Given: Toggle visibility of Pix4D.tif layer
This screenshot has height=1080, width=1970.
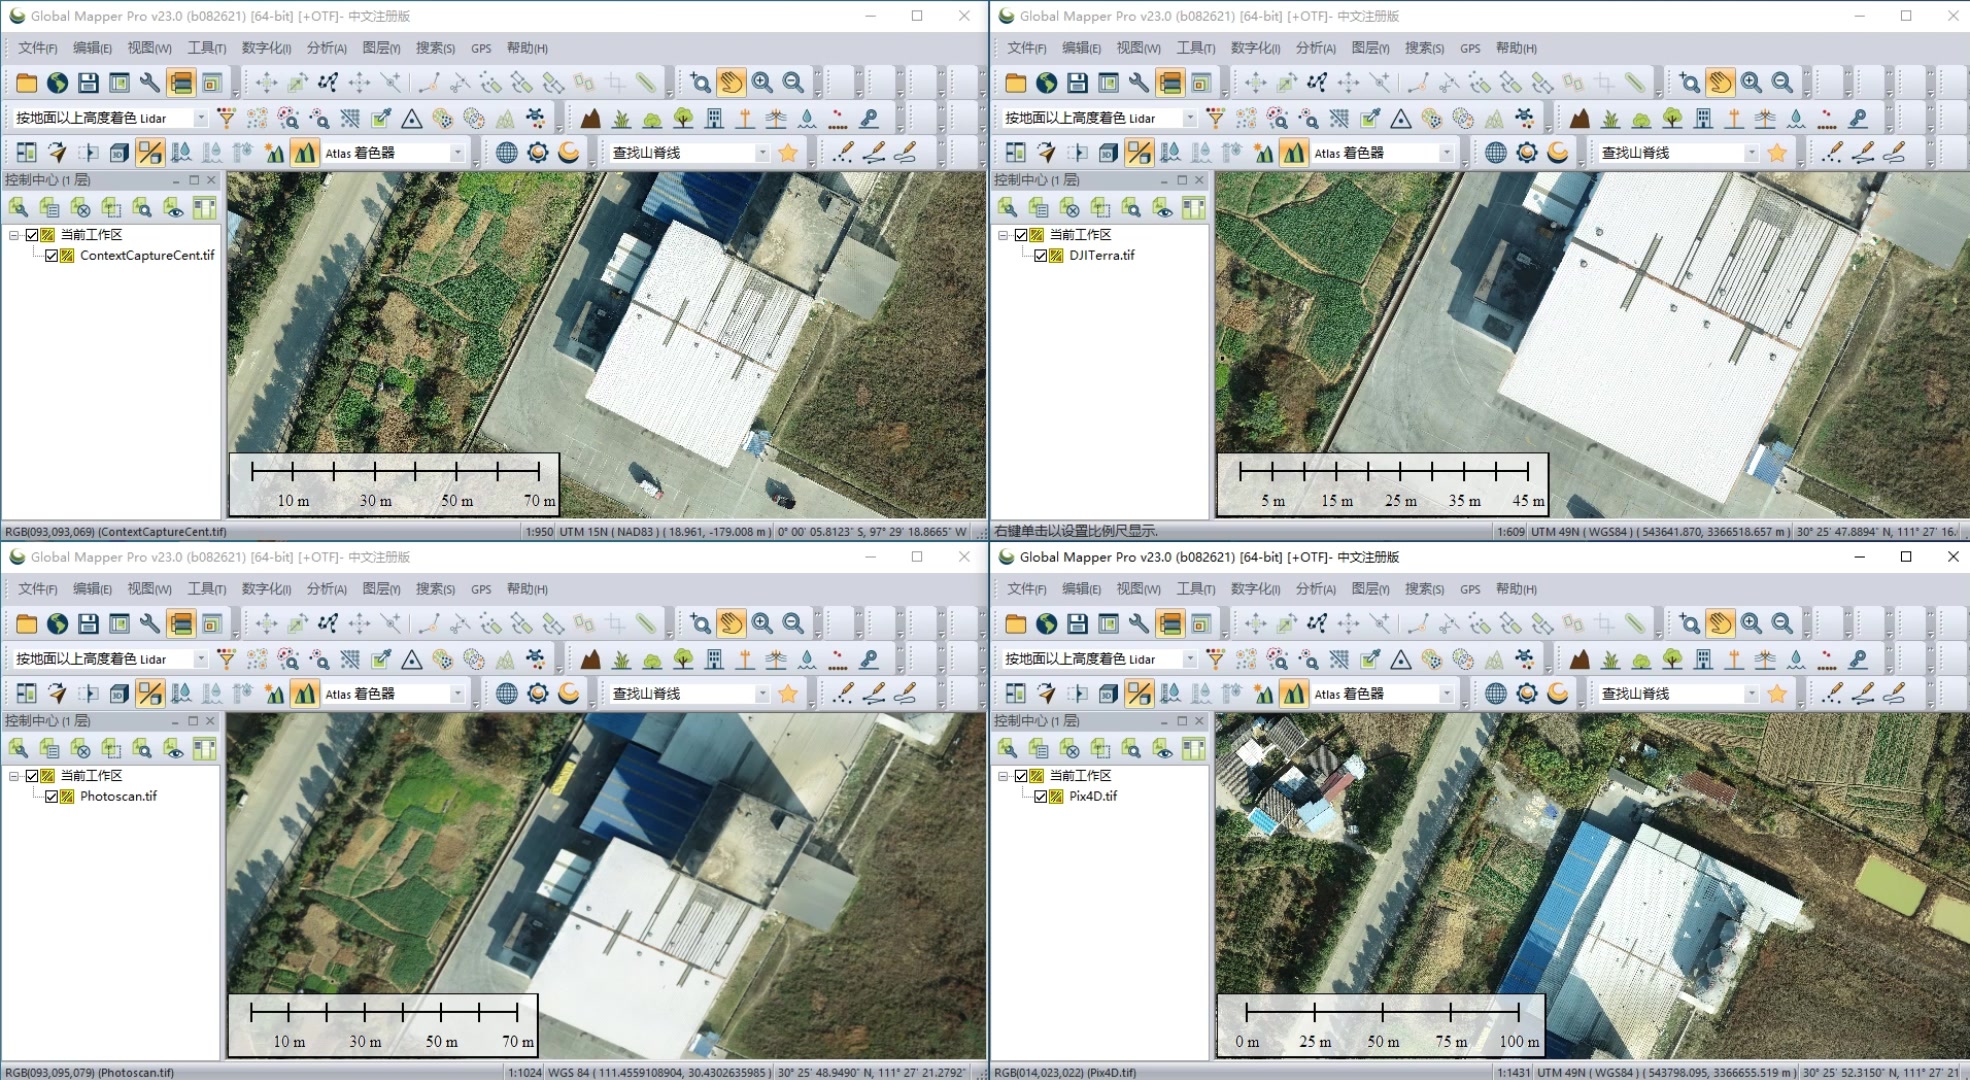Looking at the screenshot, I should (1038, 795).
